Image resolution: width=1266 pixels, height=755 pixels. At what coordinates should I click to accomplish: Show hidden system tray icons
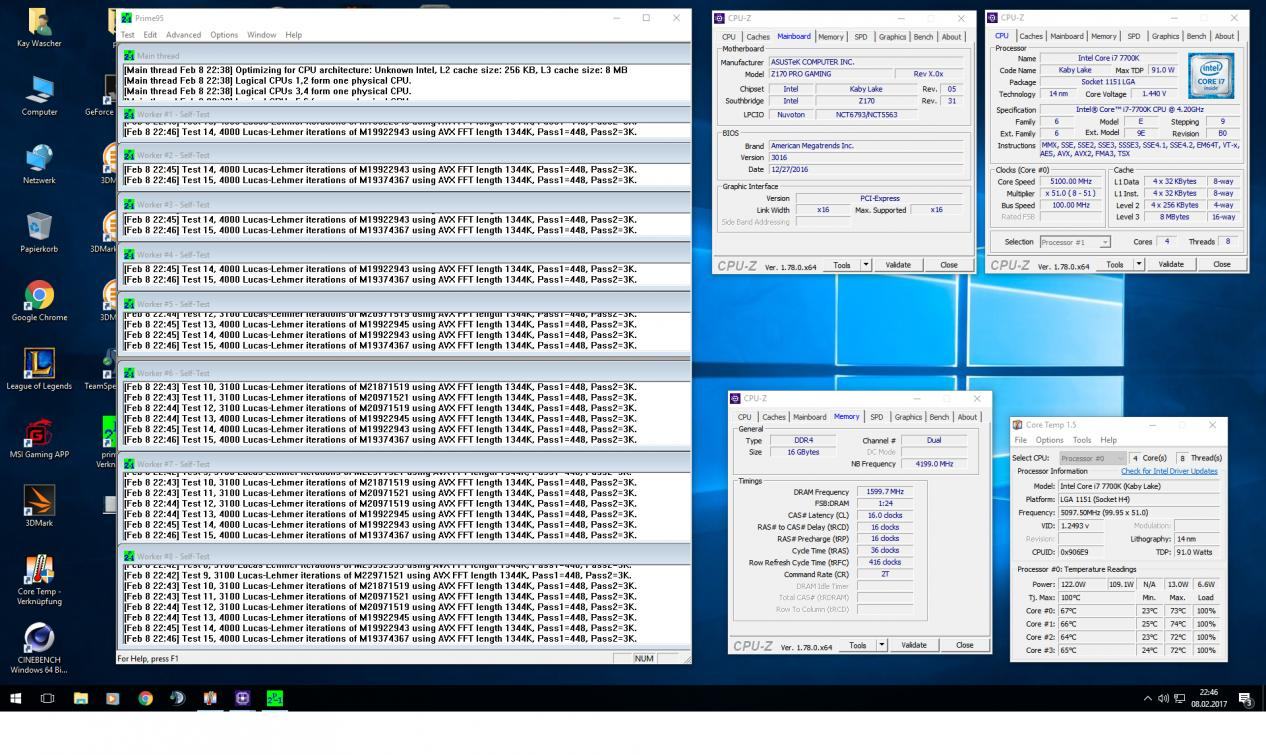tap(1147, 698)
